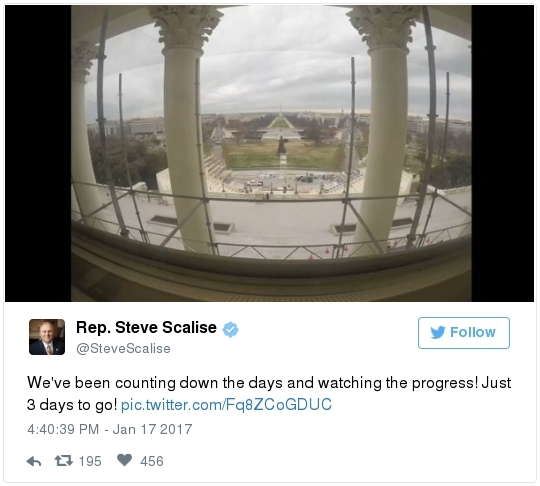Viewport: 540px width, 486px height.
Task: Open the Rep. Steve Scalise display name
Action: (x=146, y=327)
